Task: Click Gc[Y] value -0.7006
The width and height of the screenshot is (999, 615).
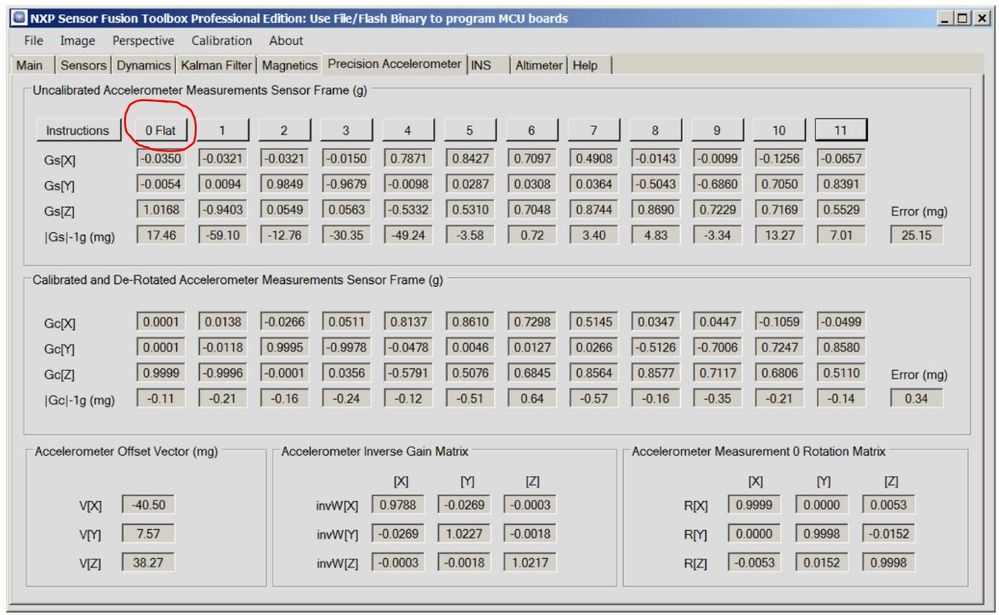Action: tap(717, 347)
